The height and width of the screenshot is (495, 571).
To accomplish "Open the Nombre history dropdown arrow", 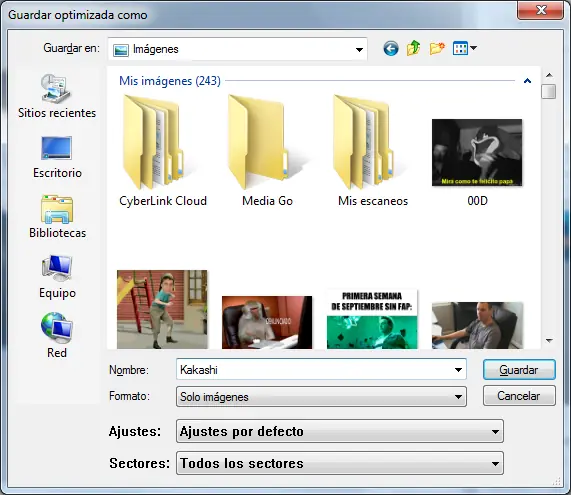I will point(458,370).
